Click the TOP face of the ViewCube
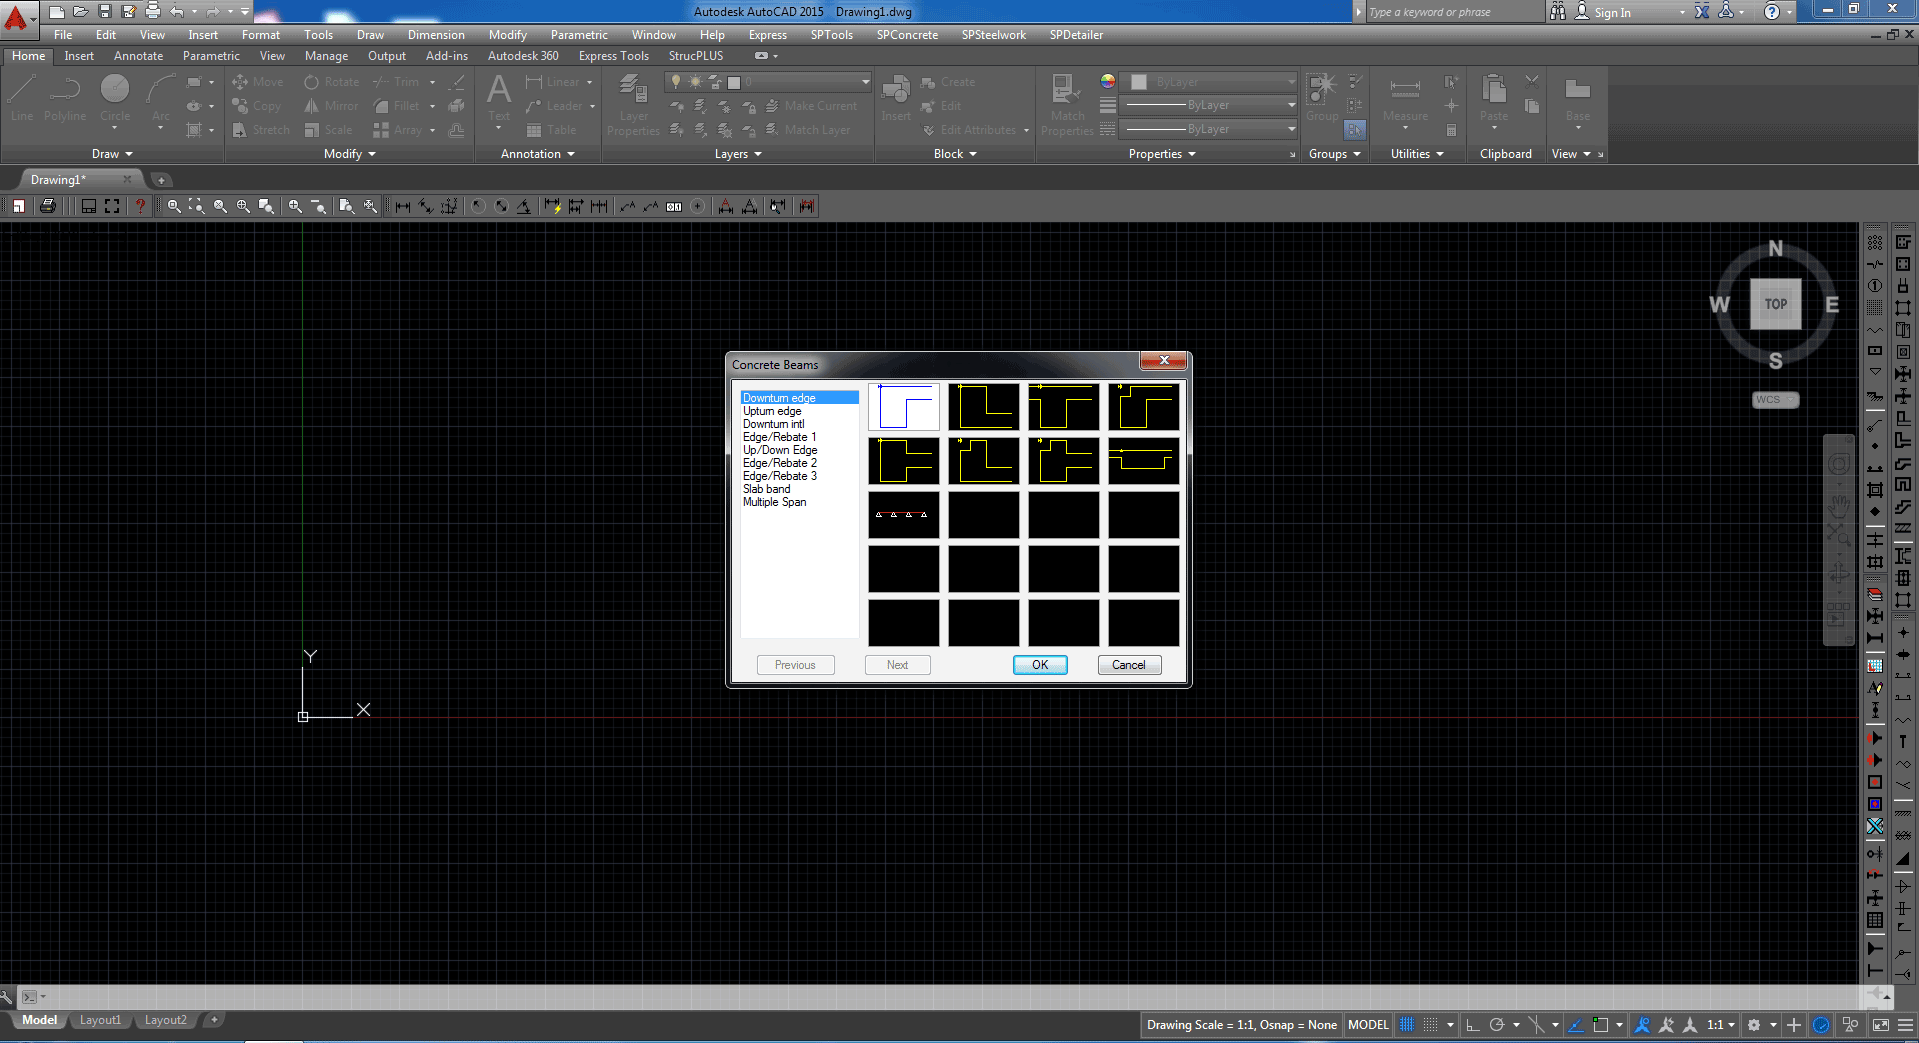 1775,304
